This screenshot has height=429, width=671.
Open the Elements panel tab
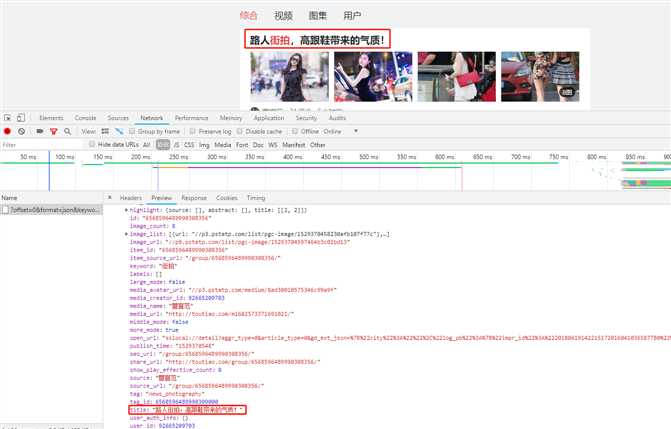(x=51, y=118)
